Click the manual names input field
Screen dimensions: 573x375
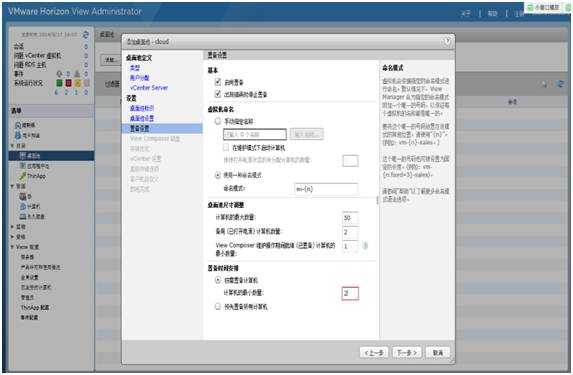tap(255, 135)
